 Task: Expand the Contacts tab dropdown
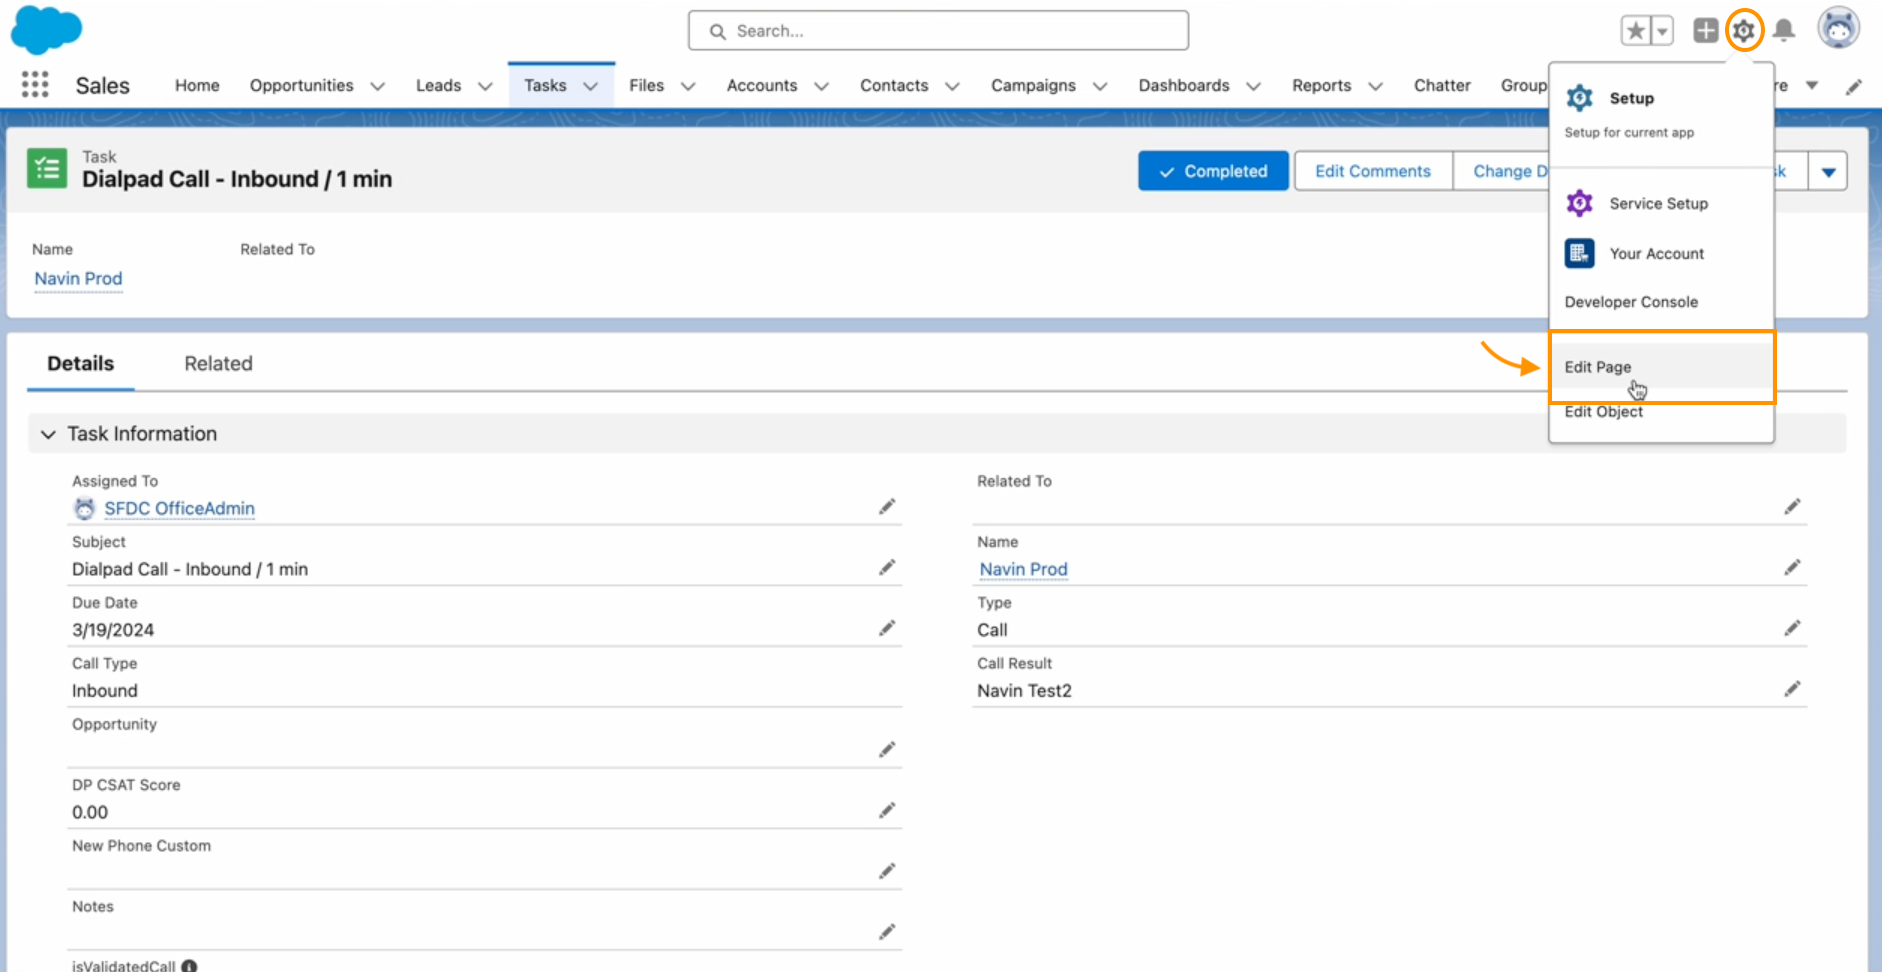[x=953, y=86]
